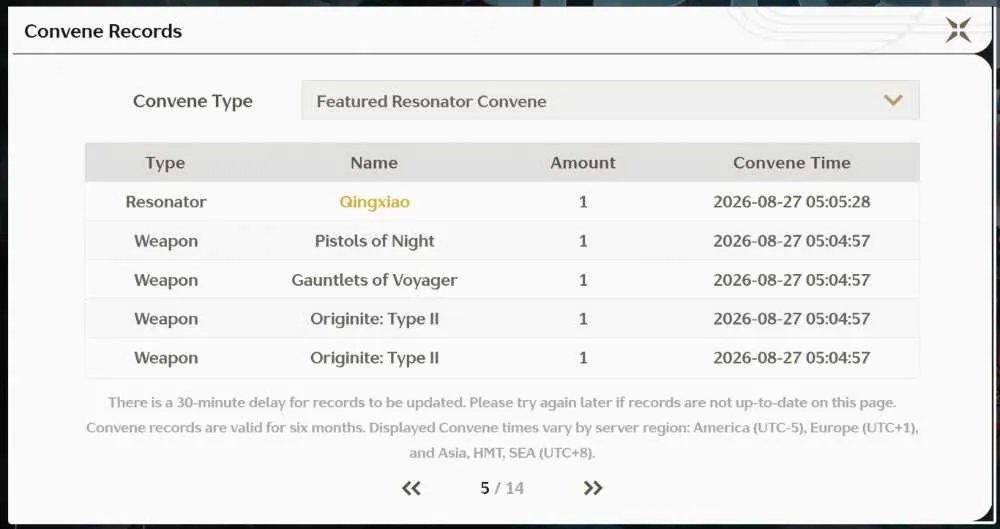Go to next records page
The height and width of the screenshot is (529, 1000).
[592, 488]
